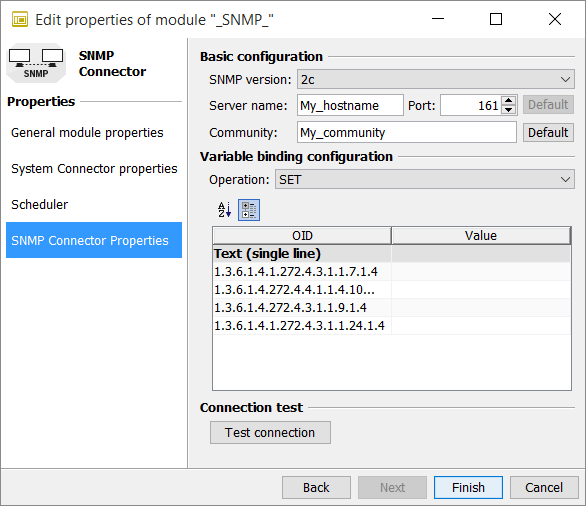Click the Test connection button
Screen dimensions: 586x506
click(x=270, y=432)
